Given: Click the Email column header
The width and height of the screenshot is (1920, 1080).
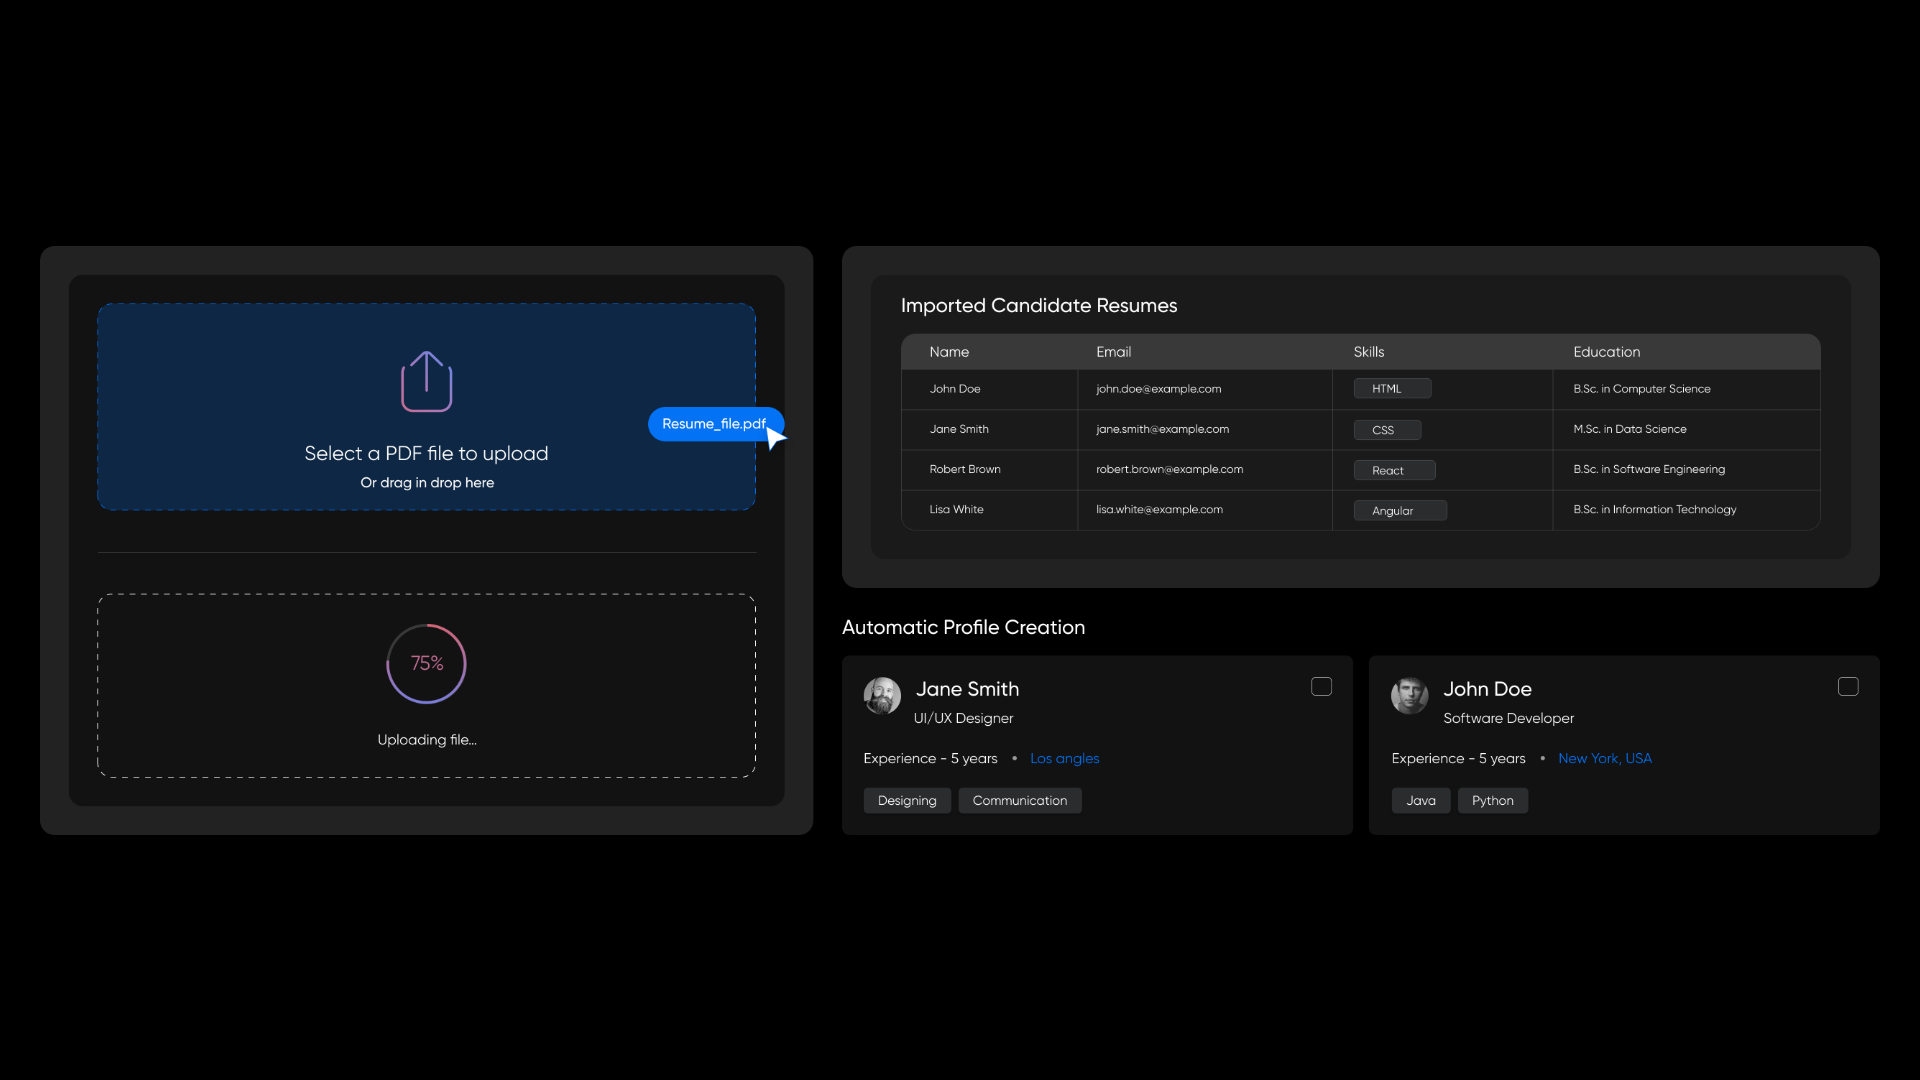Looking at the screenshot, I should [1113, 352].
